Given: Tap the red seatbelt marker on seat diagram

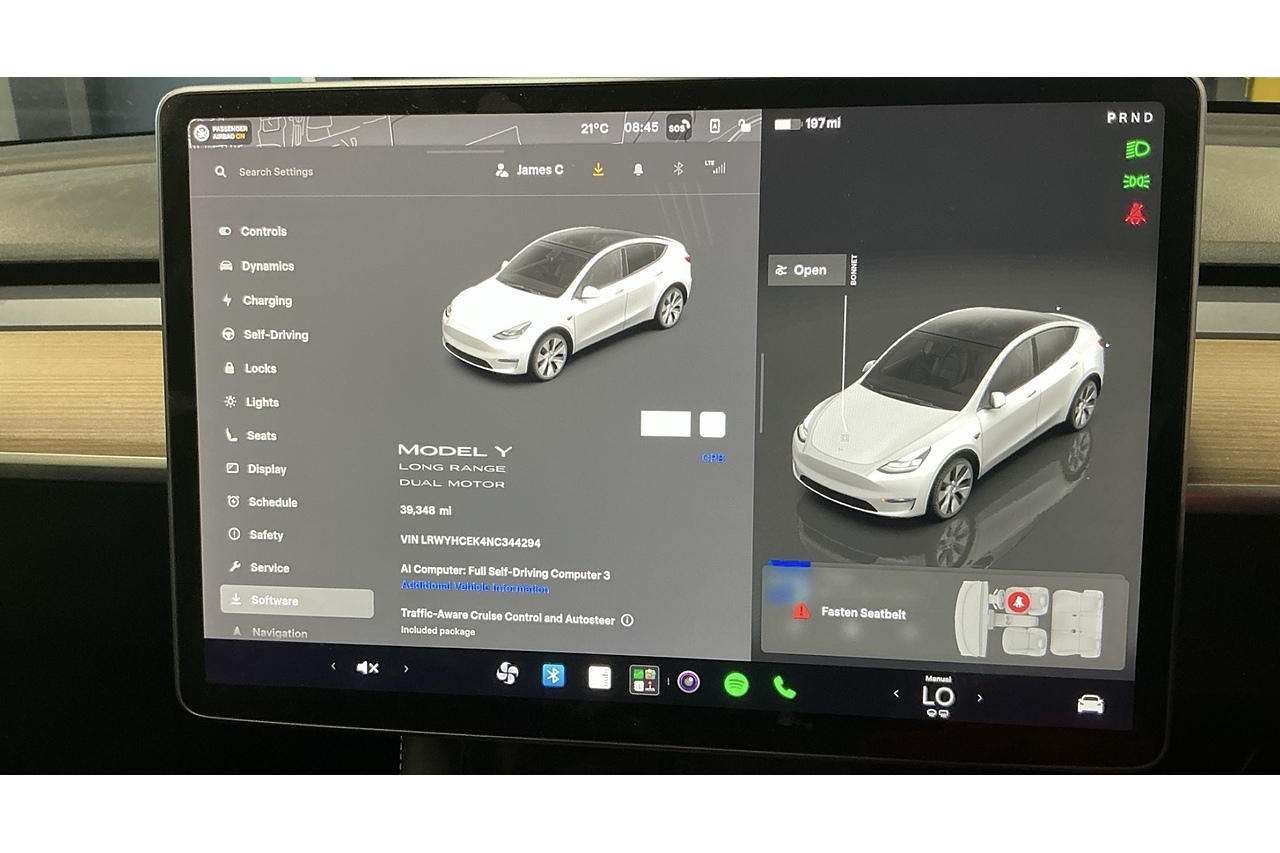Looking at the screenshot, I should tap(1018, 601).
